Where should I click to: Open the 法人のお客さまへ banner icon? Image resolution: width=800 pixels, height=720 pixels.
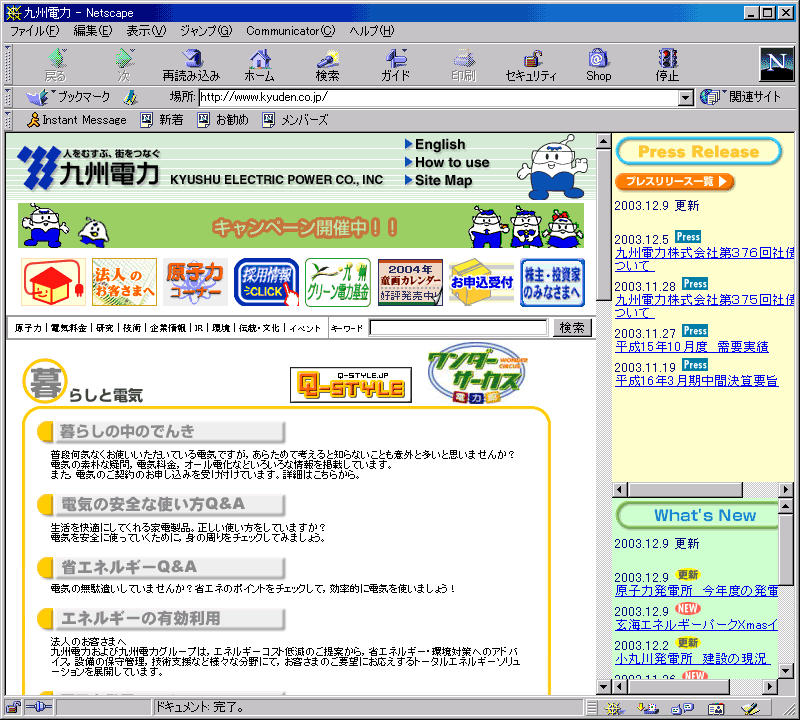point(124,282)
